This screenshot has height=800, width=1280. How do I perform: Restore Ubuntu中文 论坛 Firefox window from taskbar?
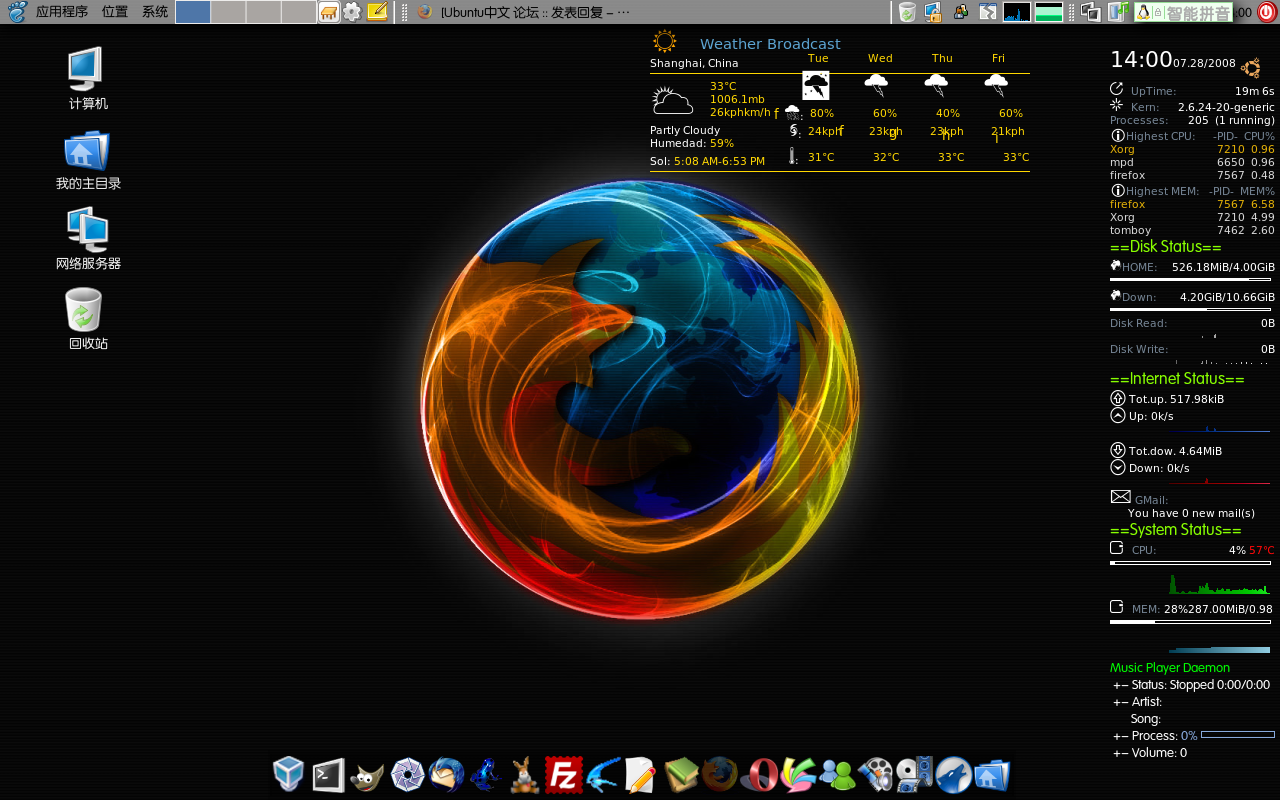(524, 12)
